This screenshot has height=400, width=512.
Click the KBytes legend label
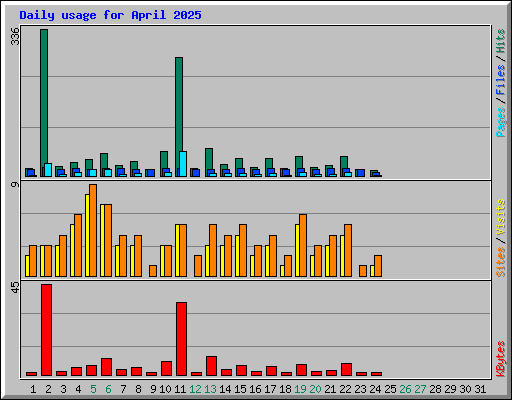(500, 359)
